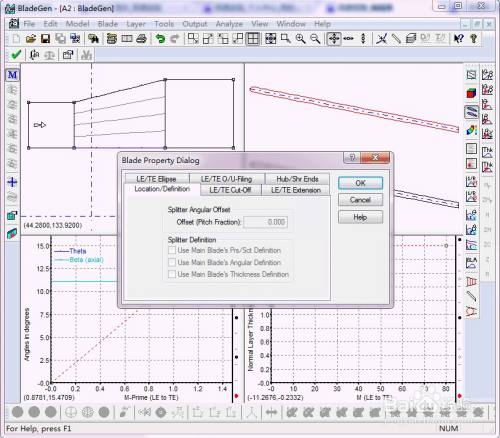Click the M-Prime (LE to TE) axis label
This screenshot has width=500, height=438.
tap(151, 397)
